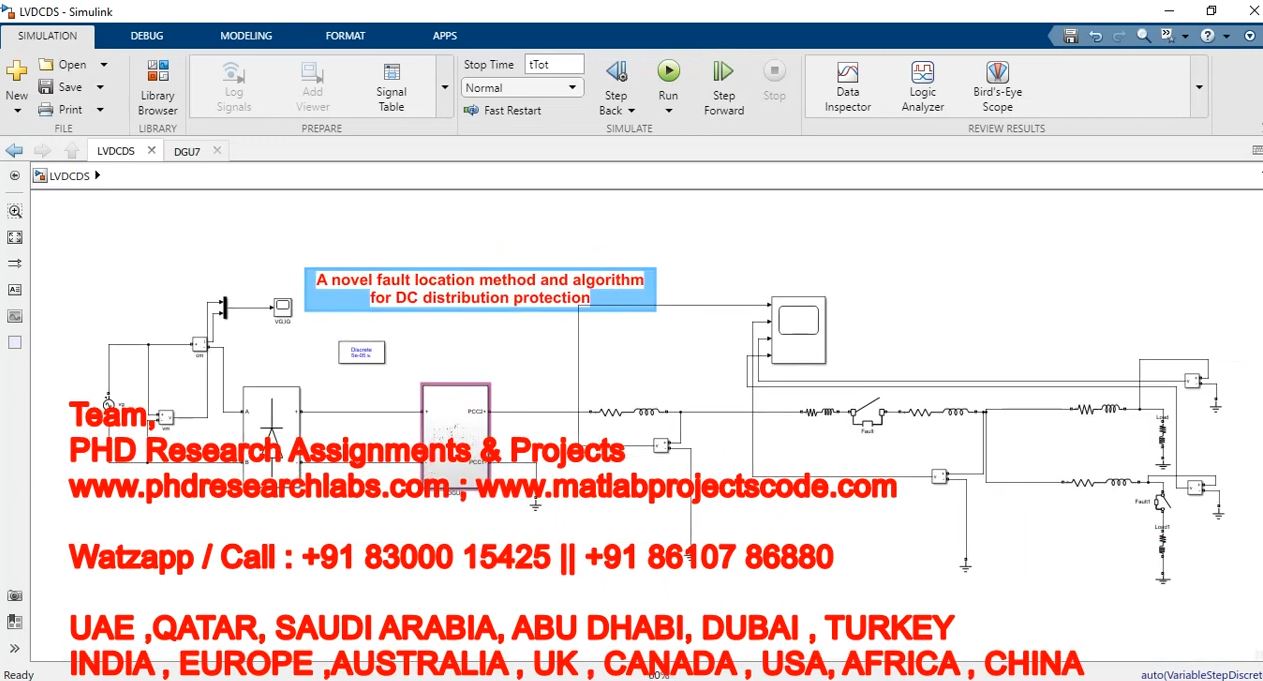Click the Ready status text
This screenshot has width=1263, height=681.
(19, 675)
